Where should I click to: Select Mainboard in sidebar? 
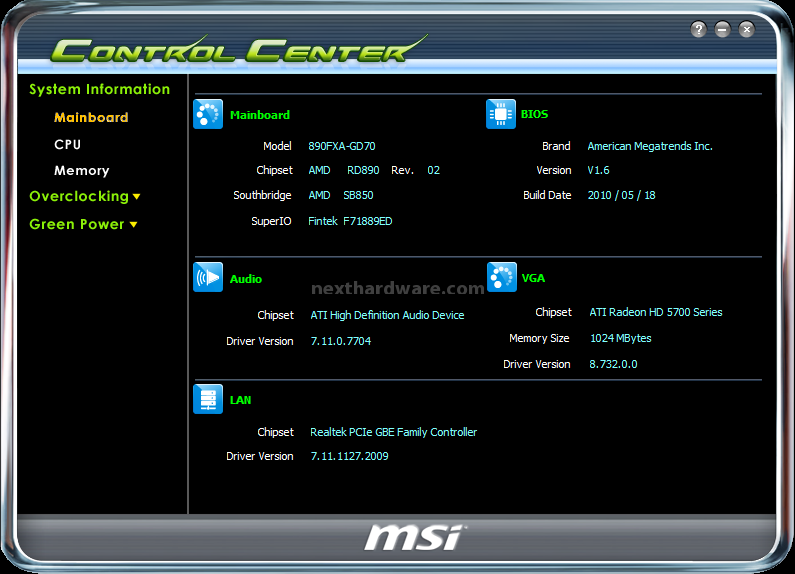tap(91, 118)
